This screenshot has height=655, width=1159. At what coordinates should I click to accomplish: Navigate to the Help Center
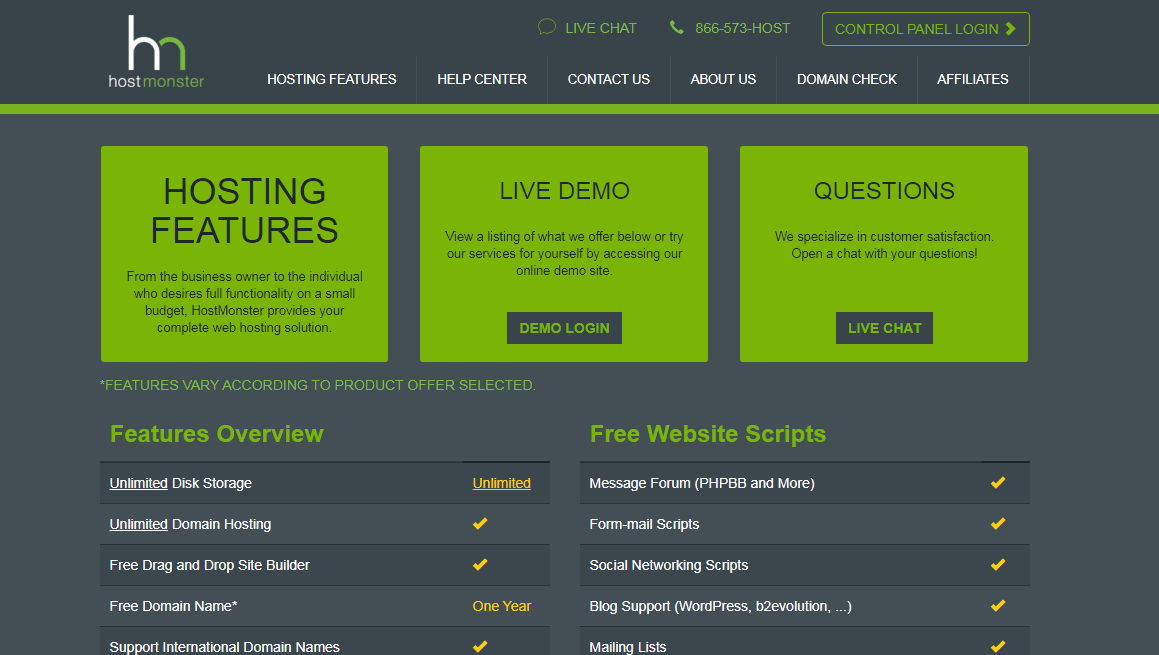coord(482,79)
